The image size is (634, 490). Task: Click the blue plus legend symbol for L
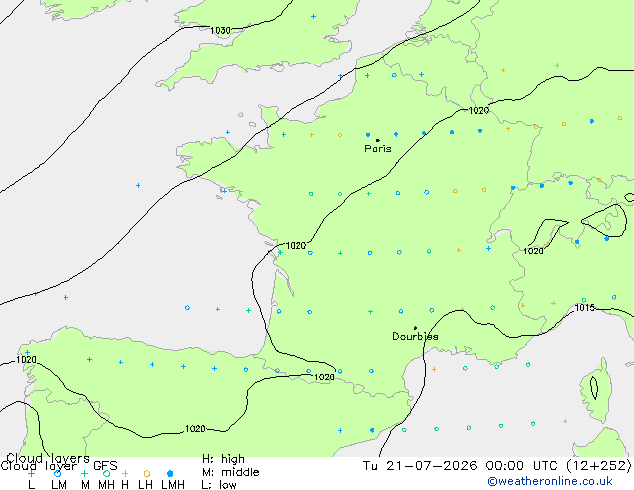pyautogui.click(x=31, y=473)
